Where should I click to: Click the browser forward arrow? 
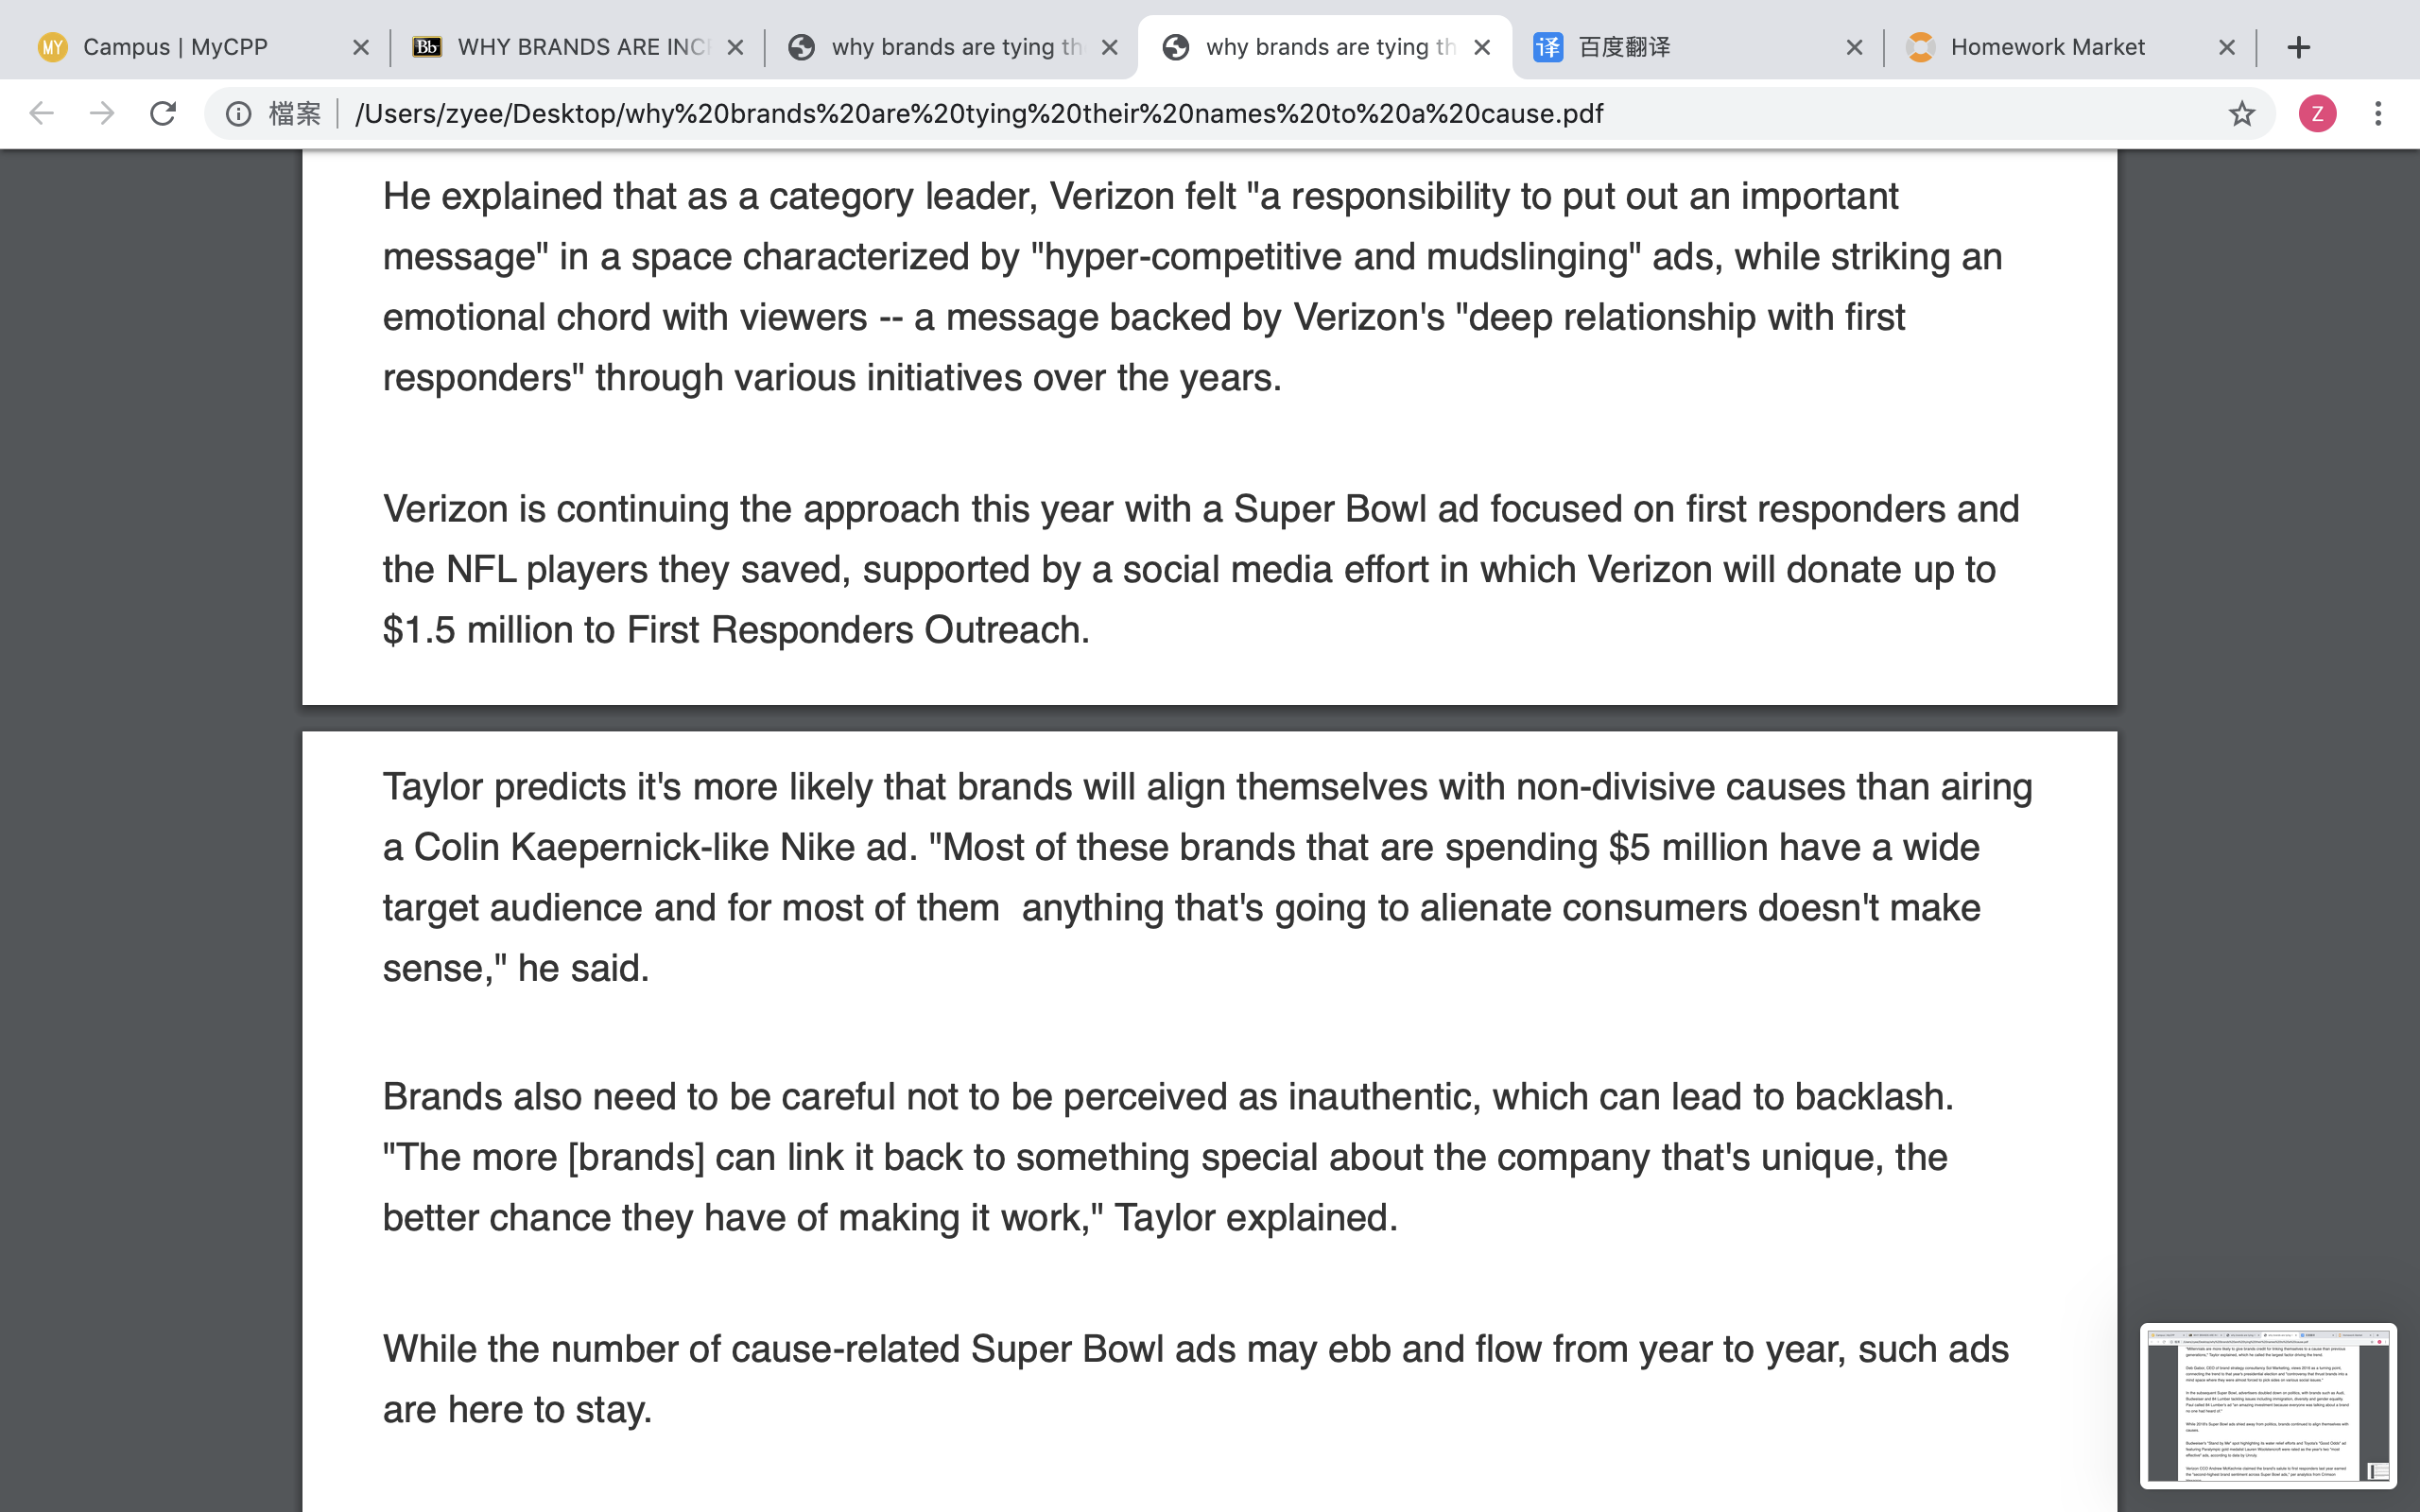pyautogui.click(x=102, y=113)
